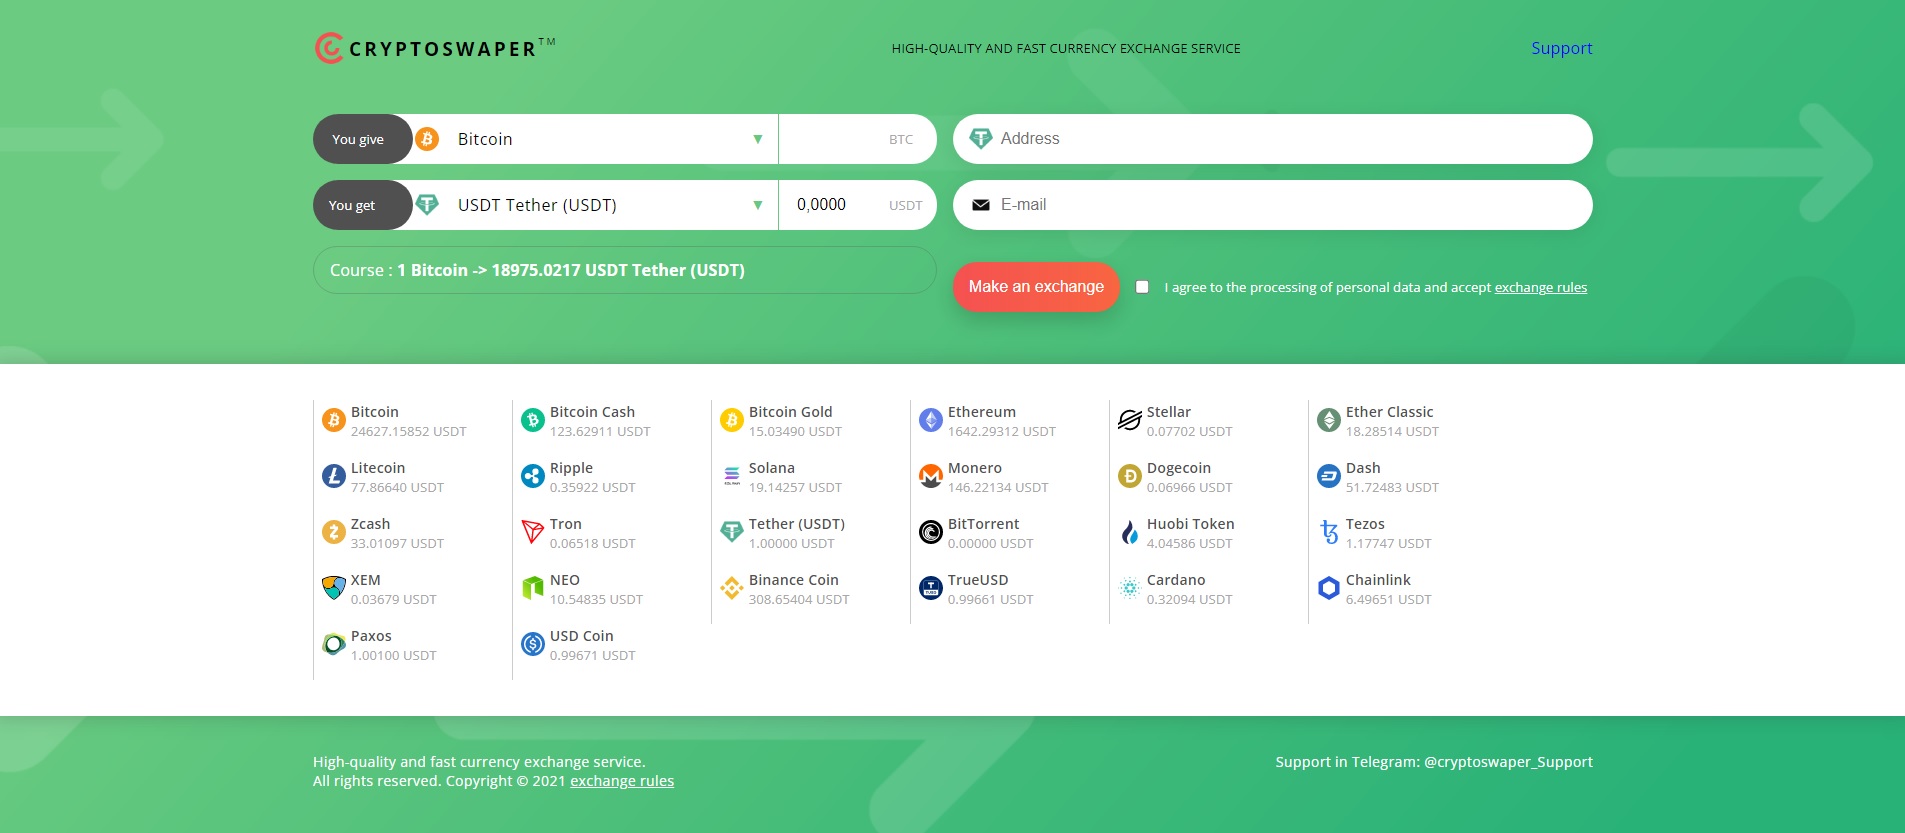Click the Huobi Token flame icon

point(1130,532)
